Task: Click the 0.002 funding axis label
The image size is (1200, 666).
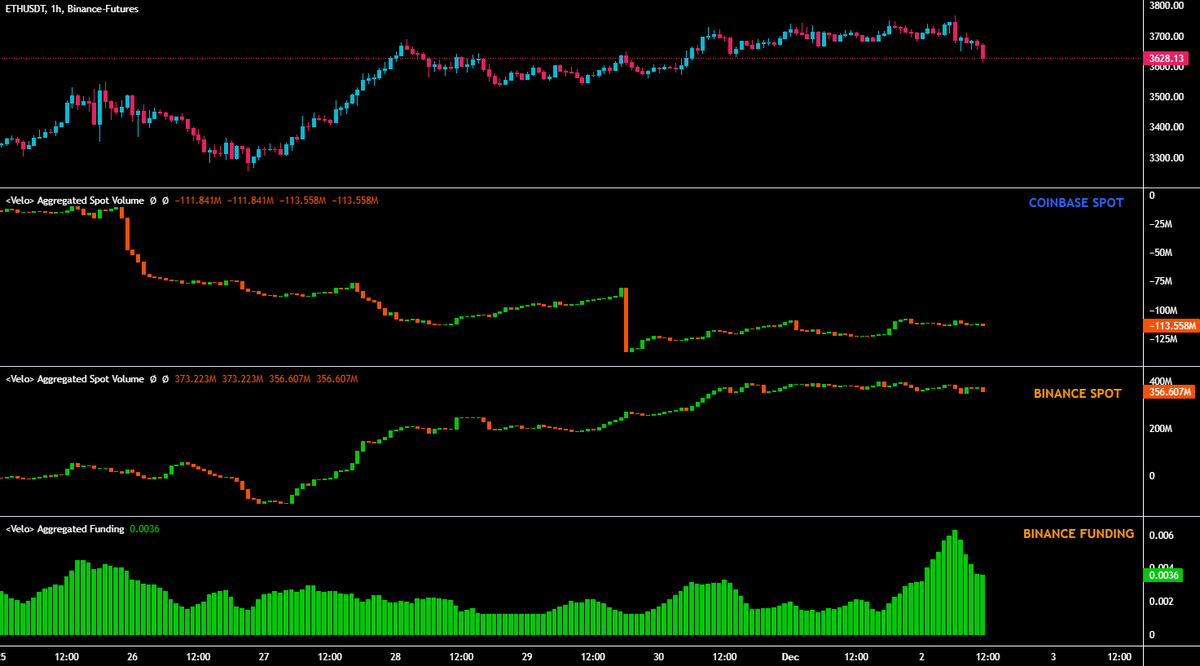Action: coord(1162,602)
